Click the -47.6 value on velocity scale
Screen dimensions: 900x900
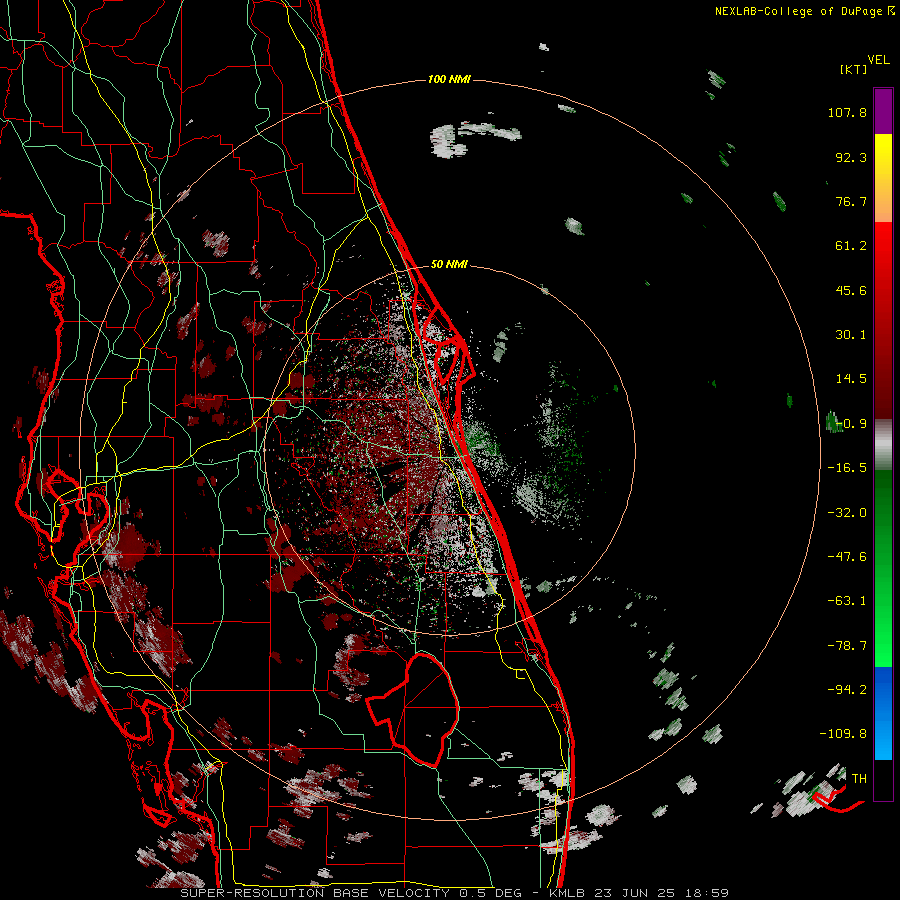(847, 557)
